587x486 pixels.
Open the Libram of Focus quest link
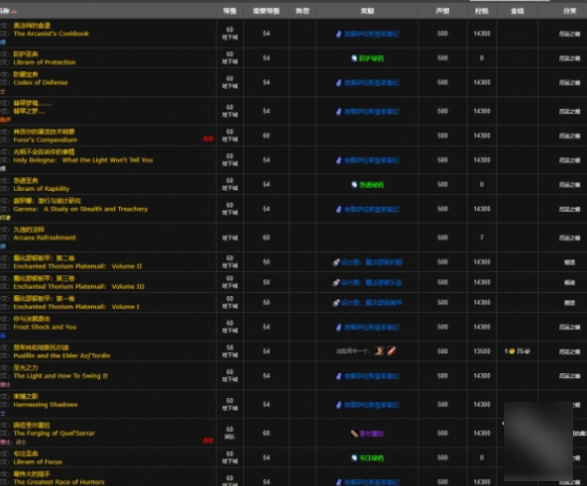[38, 462]
